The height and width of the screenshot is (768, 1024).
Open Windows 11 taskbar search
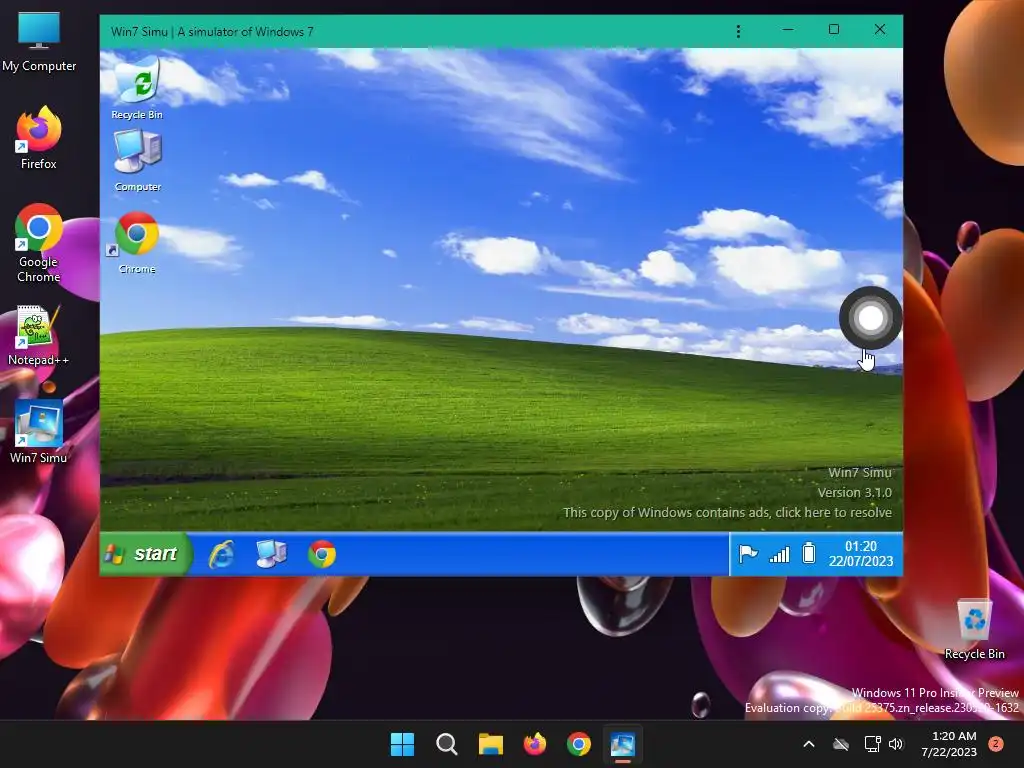447,744
